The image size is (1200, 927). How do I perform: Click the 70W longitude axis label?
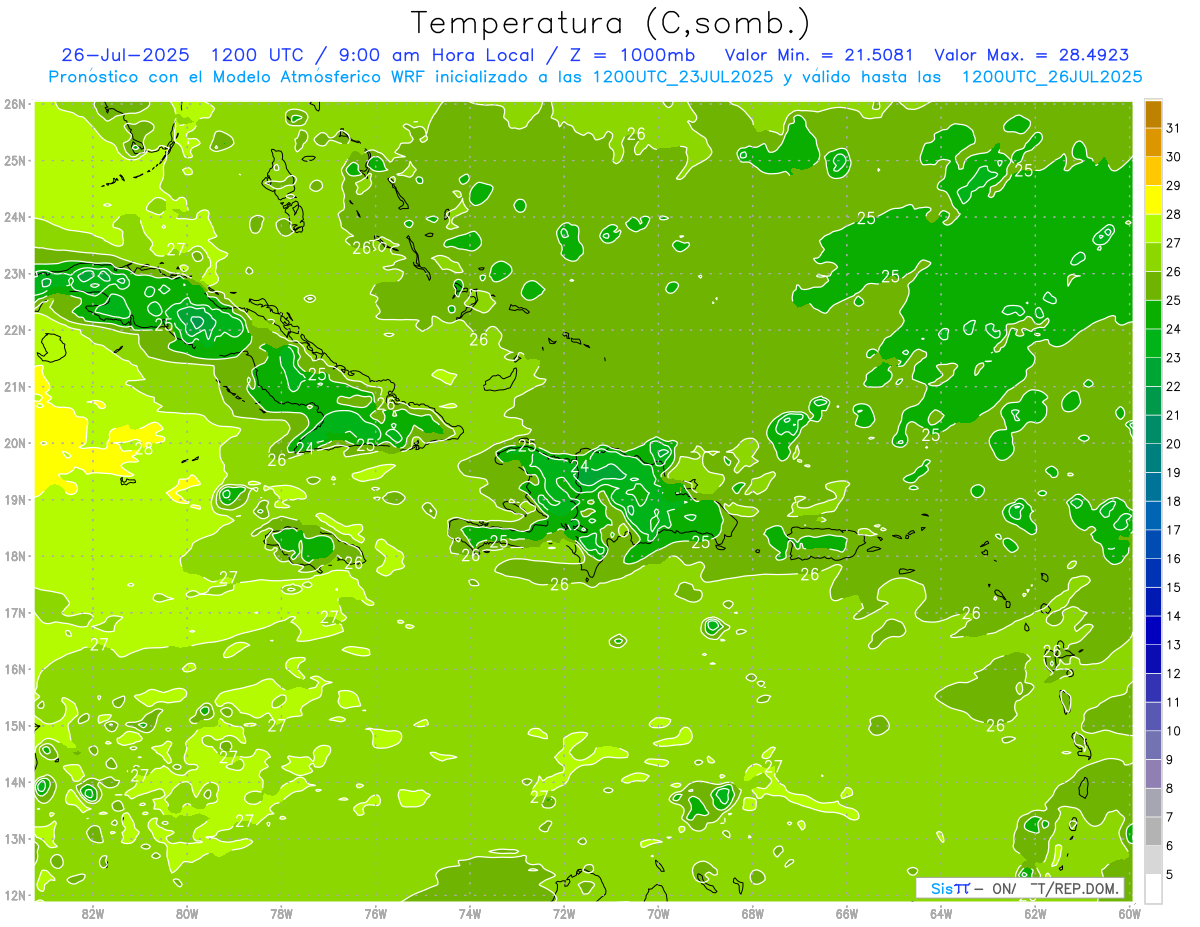(x=658, y=913)
